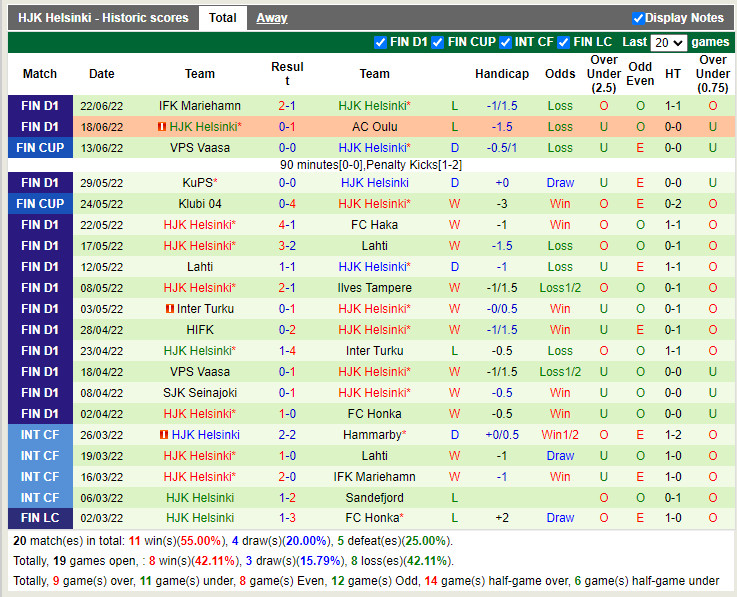Click the +2 handicap on FC Honka row
The width and height of the screenshot is (737, 597).
(502, 518)
